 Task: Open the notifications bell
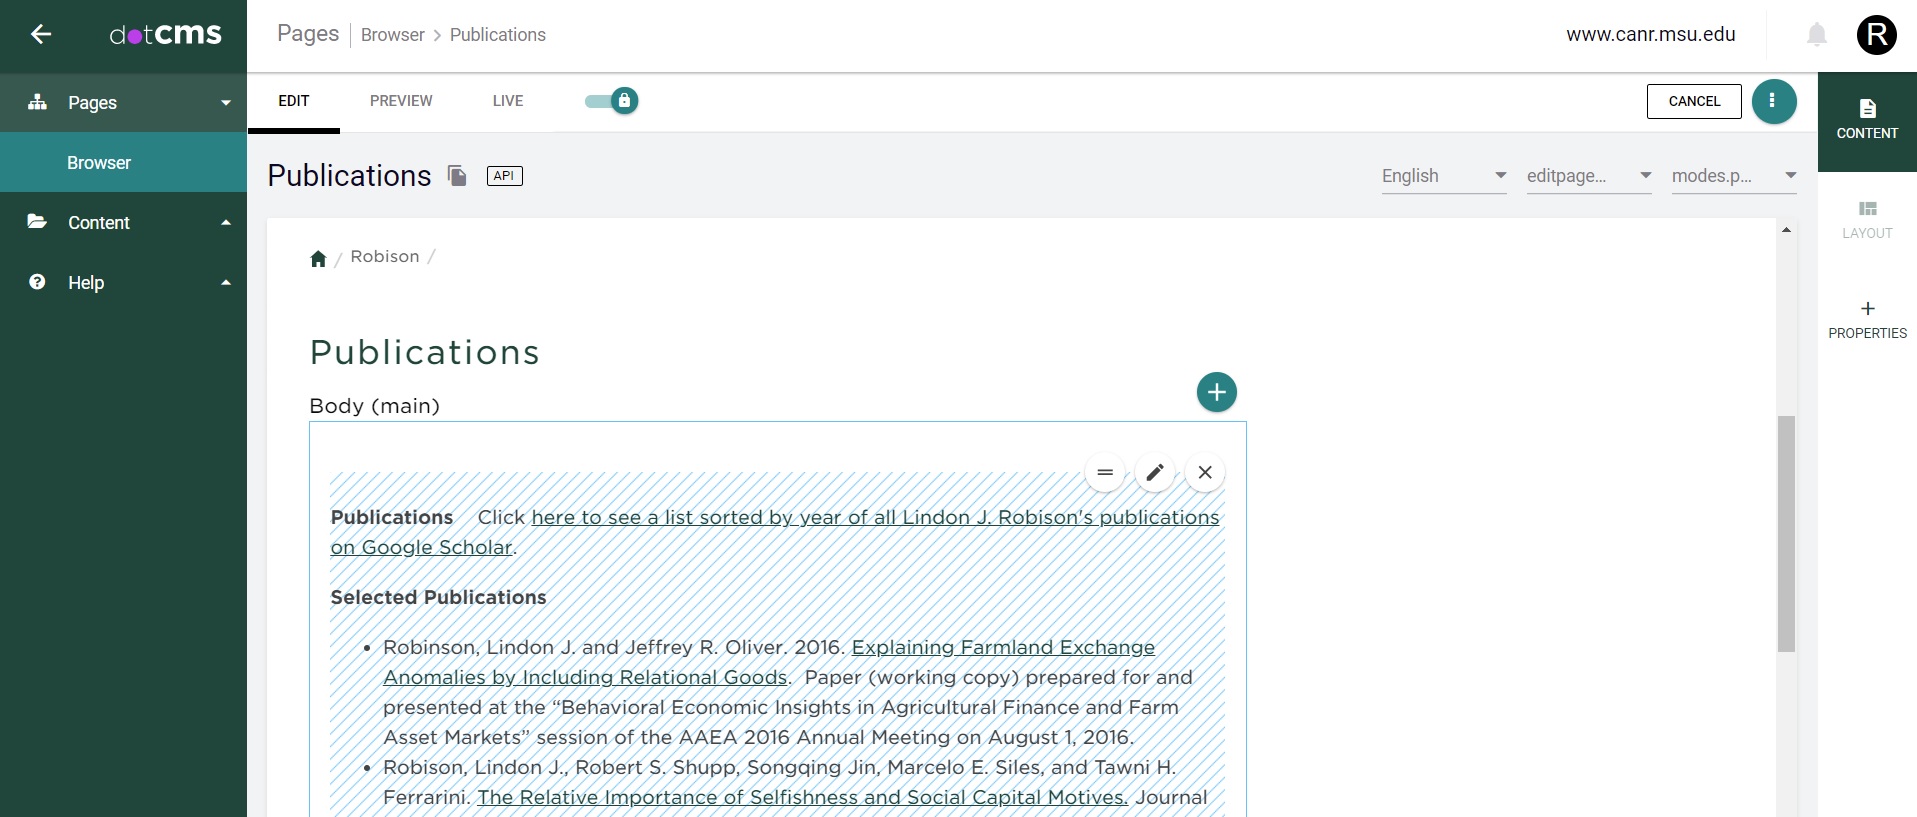1816,35
